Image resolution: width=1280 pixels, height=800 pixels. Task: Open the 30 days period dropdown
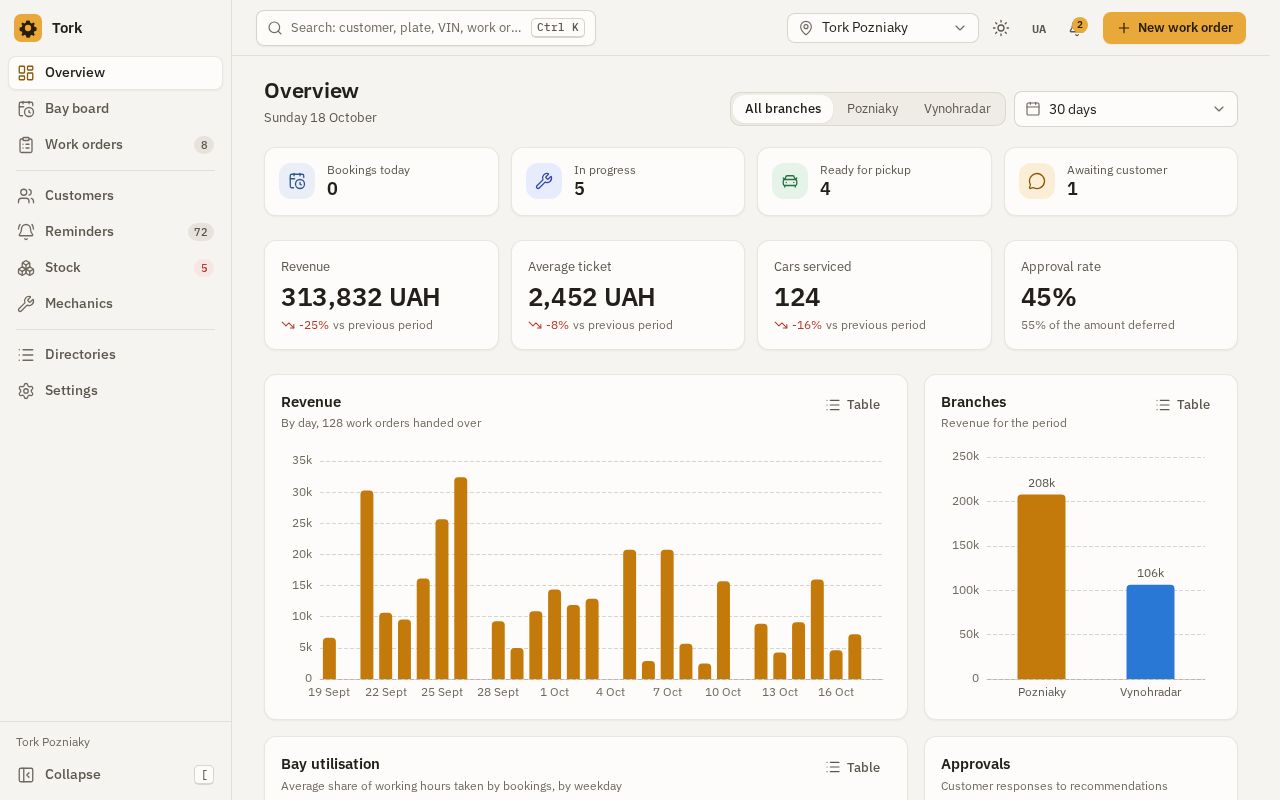click(1126, 109)
